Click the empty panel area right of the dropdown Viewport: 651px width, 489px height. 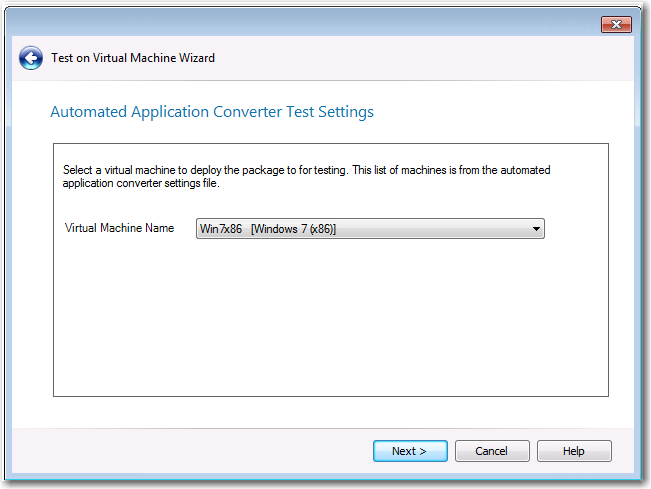pyautogui.click(x=576, y=229)
